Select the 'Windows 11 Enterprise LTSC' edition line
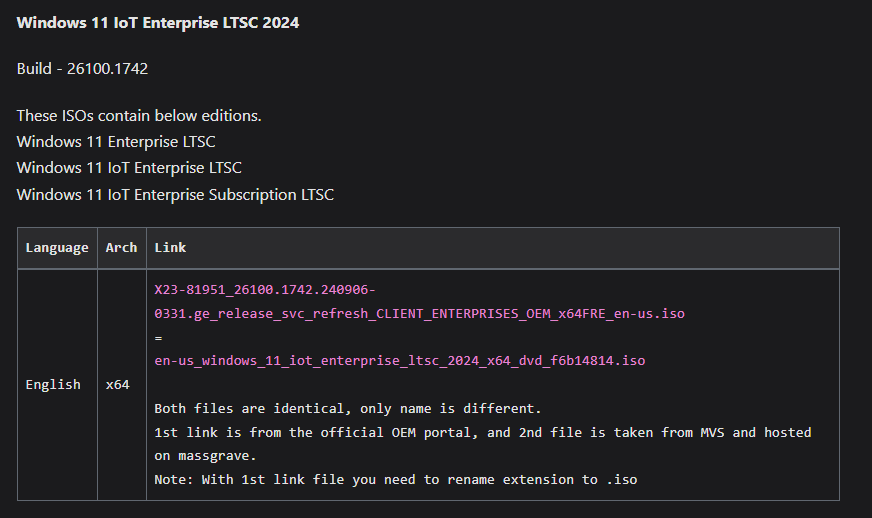 (116, 142)
